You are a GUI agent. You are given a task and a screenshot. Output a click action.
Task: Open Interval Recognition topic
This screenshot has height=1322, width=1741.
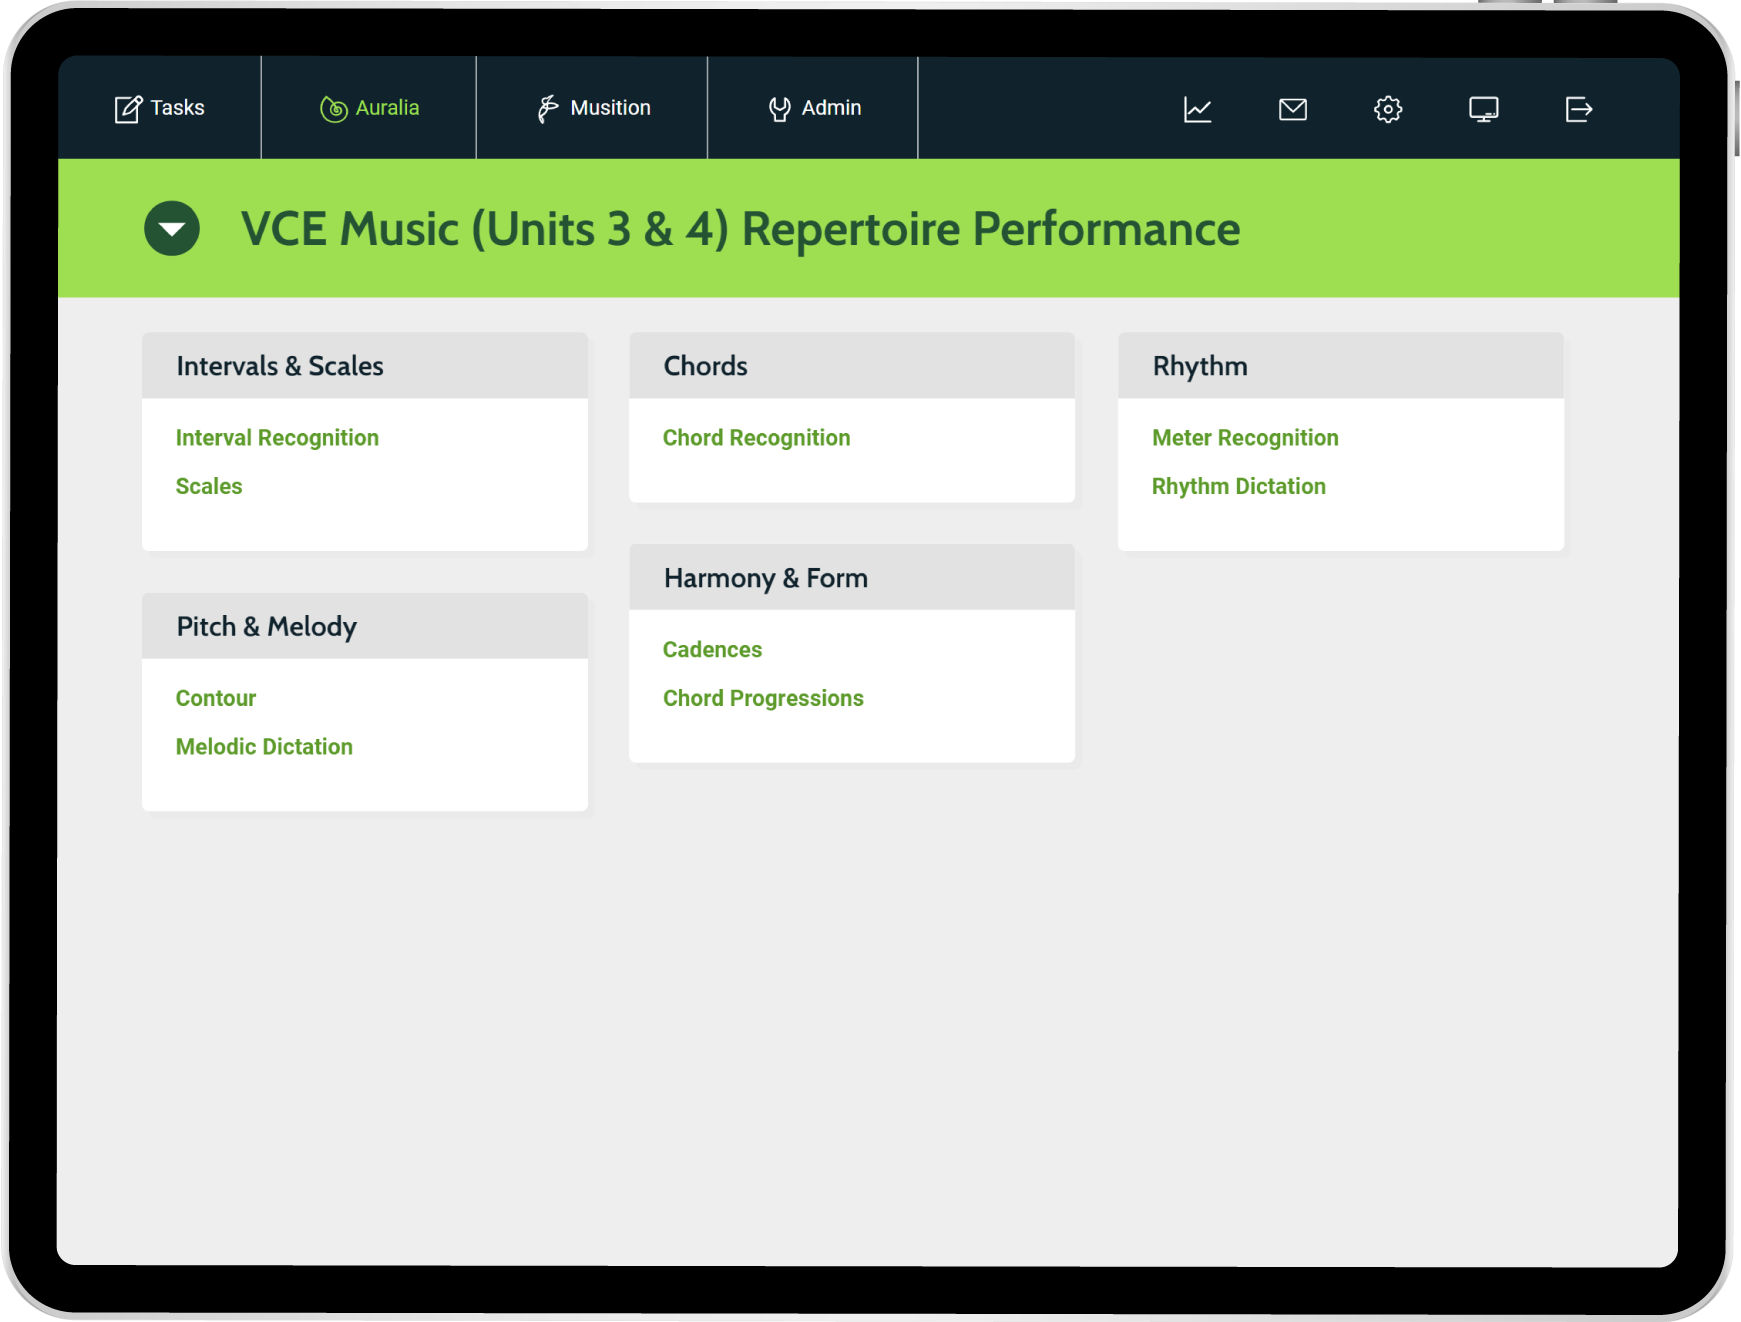coord(277,438)
